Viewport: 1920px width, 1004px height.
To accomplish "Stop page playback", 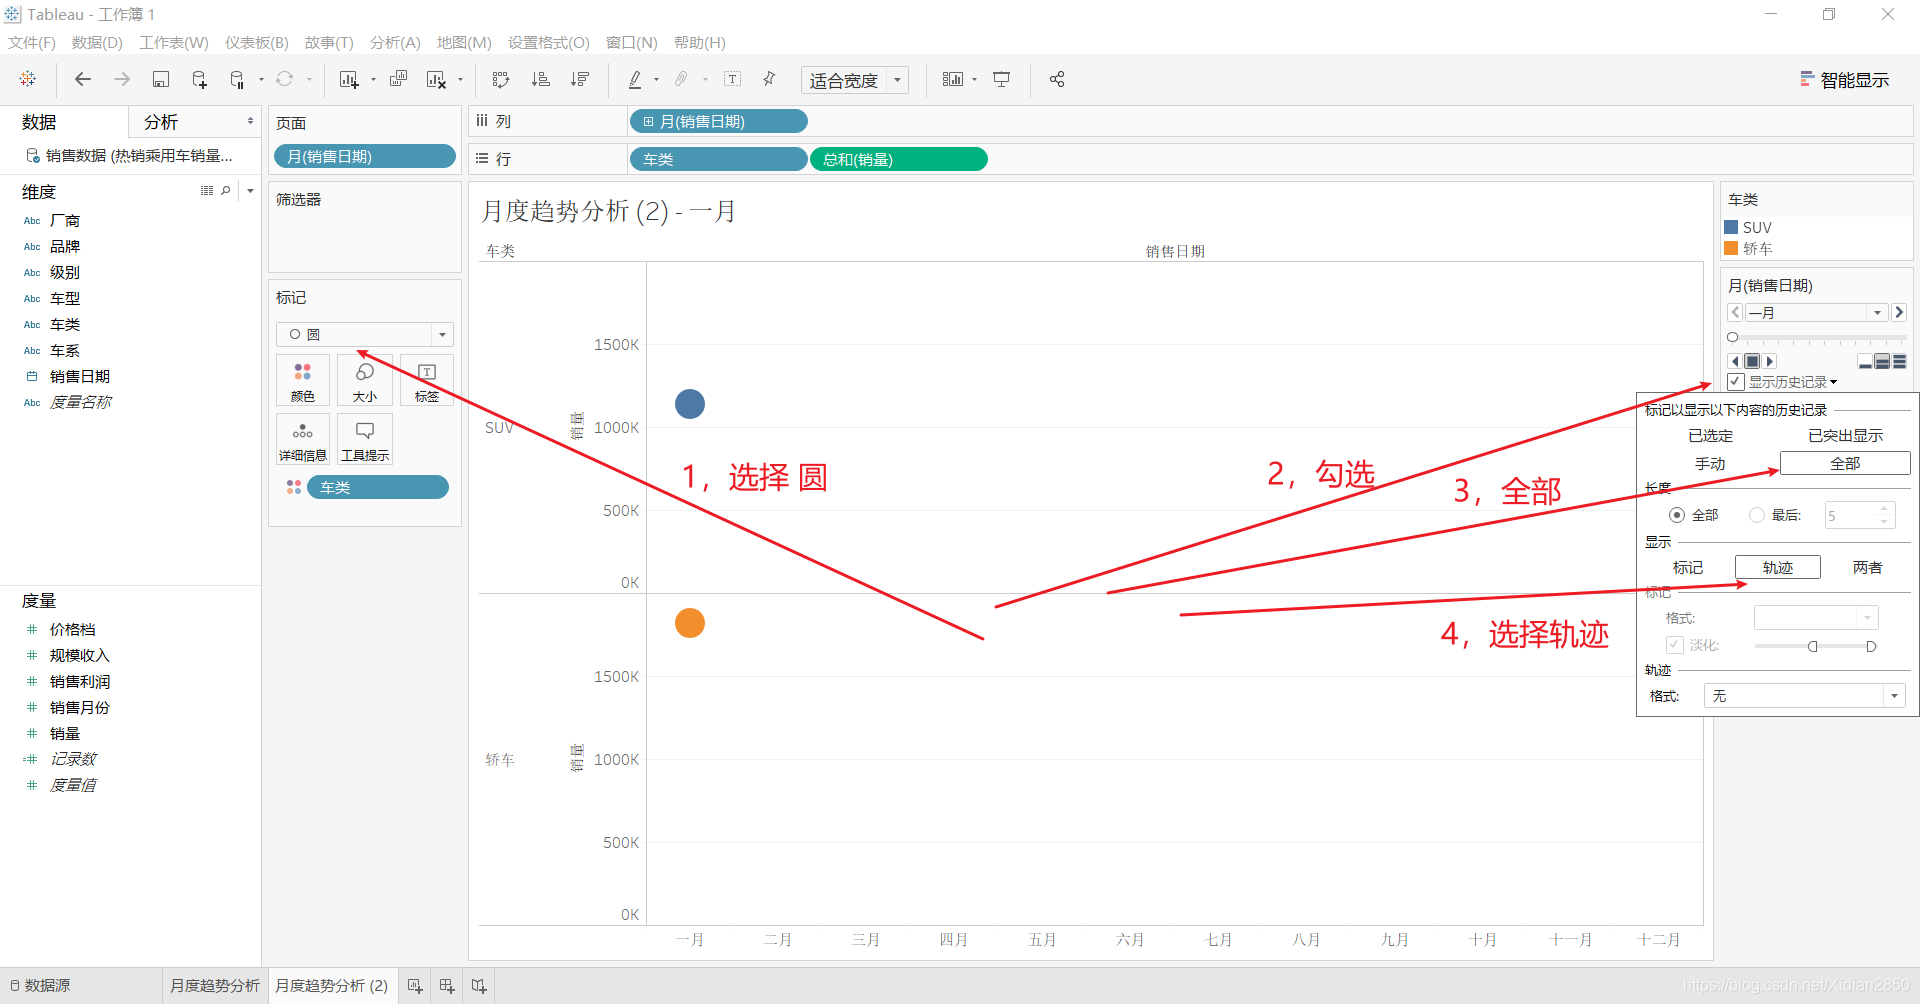I will click(x=1752, y=361).
